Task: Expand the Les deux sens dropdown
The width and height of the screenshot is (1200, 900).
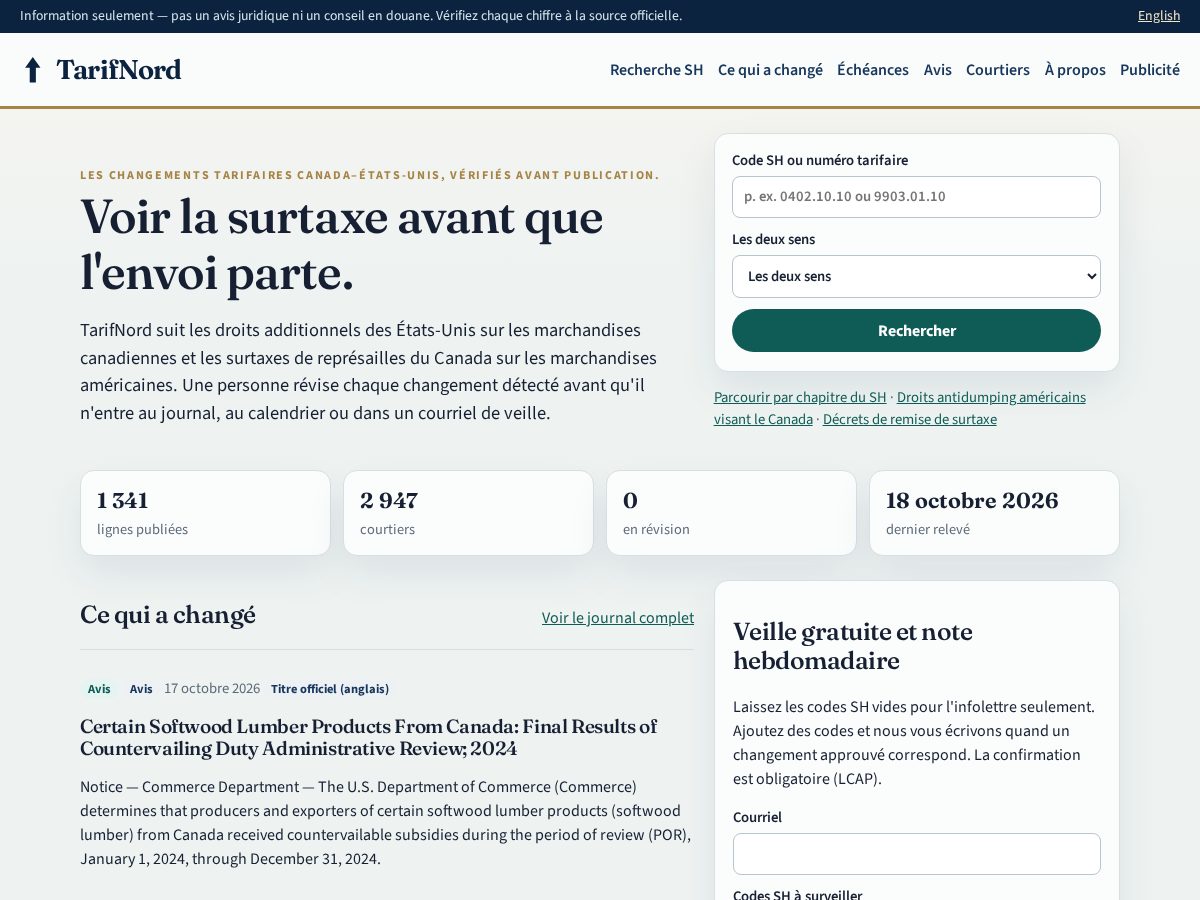Action: [x=916, y=276]
